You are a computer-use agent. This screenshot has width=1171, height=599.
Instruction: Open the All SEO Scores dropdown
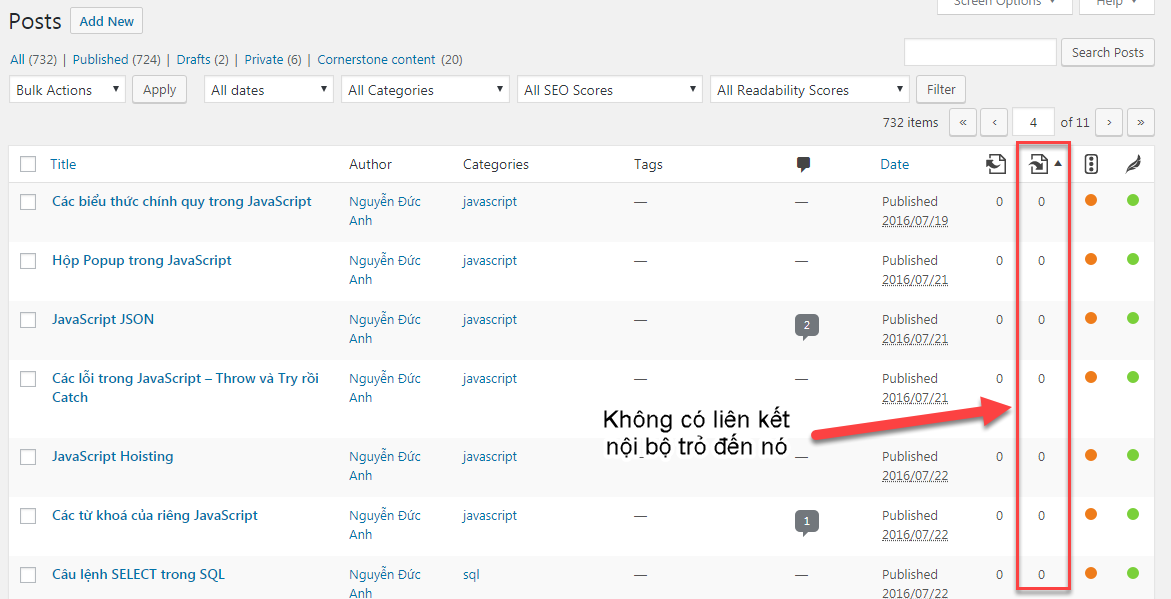(609, 90)
